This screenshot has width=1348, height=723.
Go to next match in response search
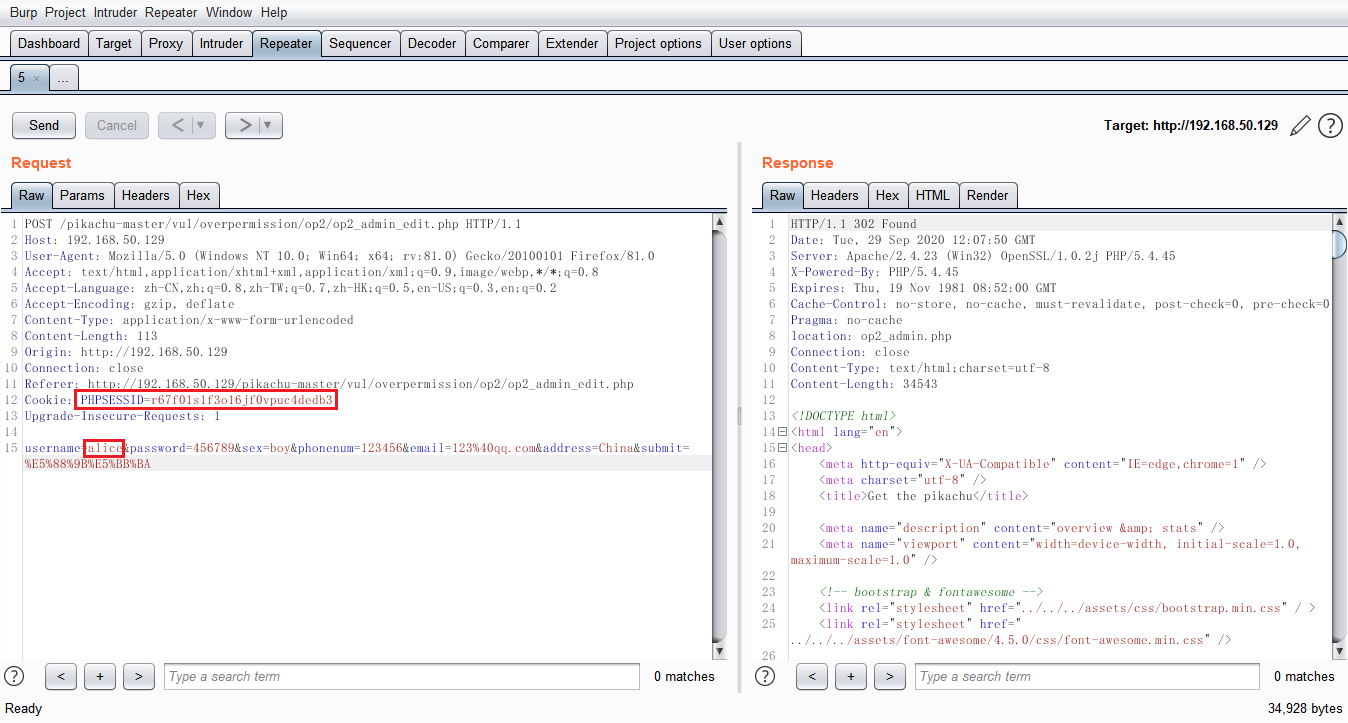tap(889, 677)
